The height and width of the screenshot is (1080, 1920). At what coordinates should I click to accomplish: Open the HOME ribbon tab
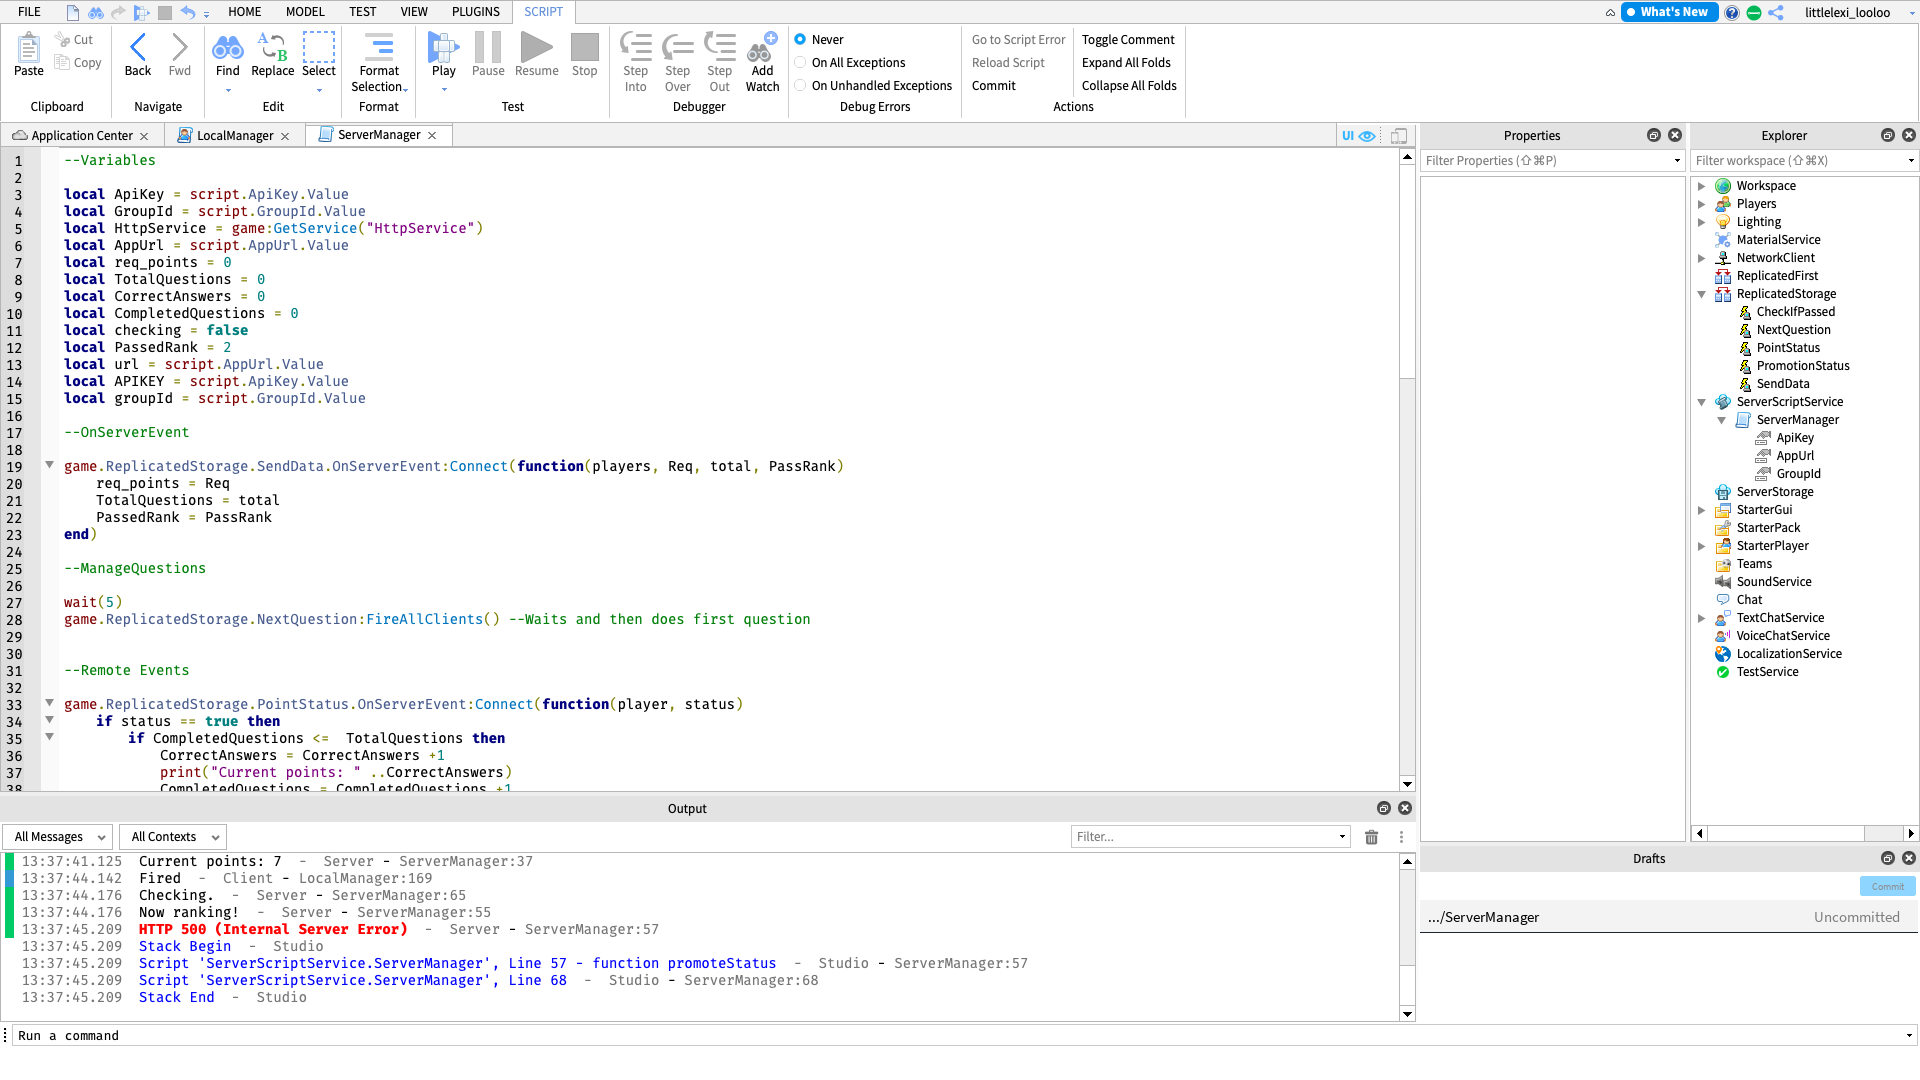244,12
